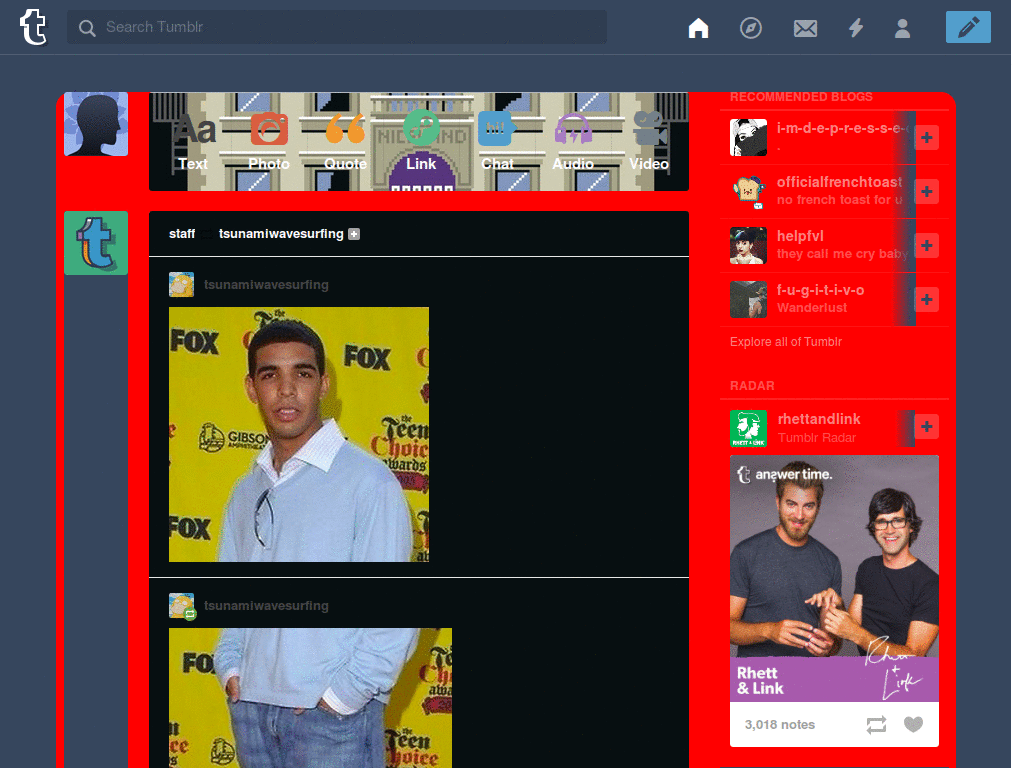Open f-u-g-i-t-i-v-o recommended blog

820,290
